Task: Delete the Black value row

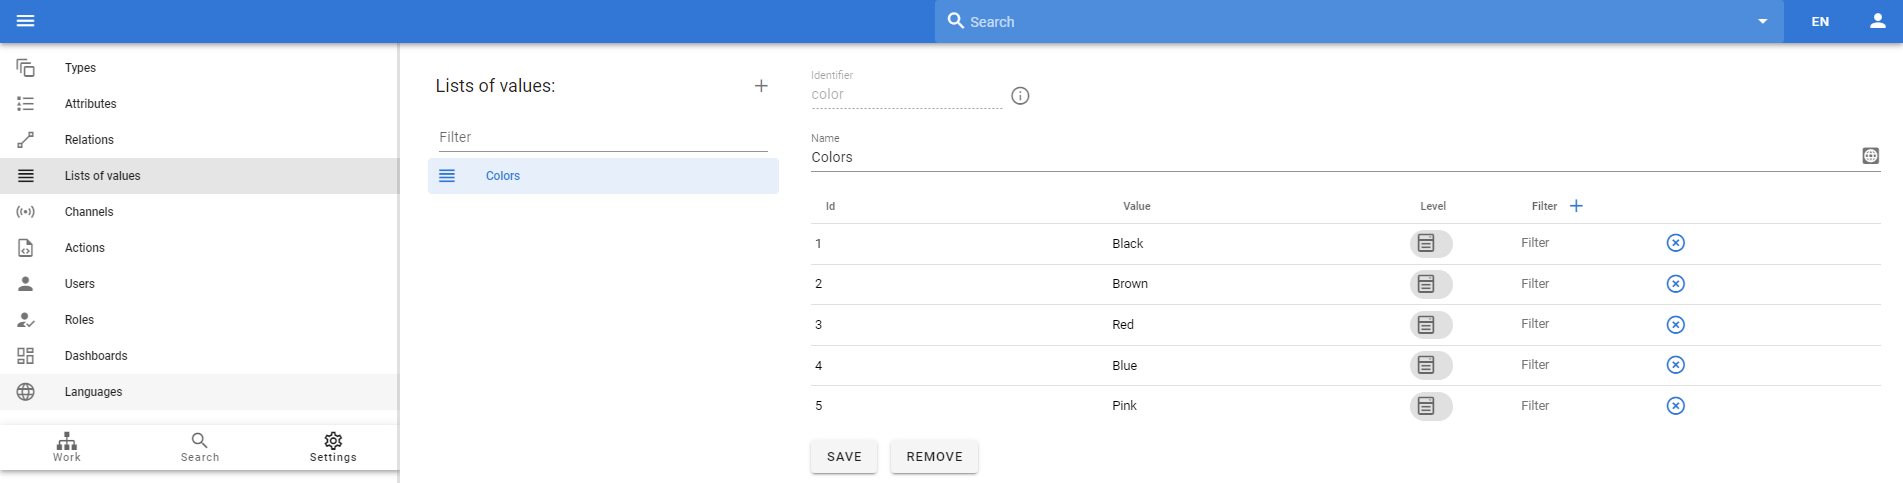Action: coord(1676,243)
